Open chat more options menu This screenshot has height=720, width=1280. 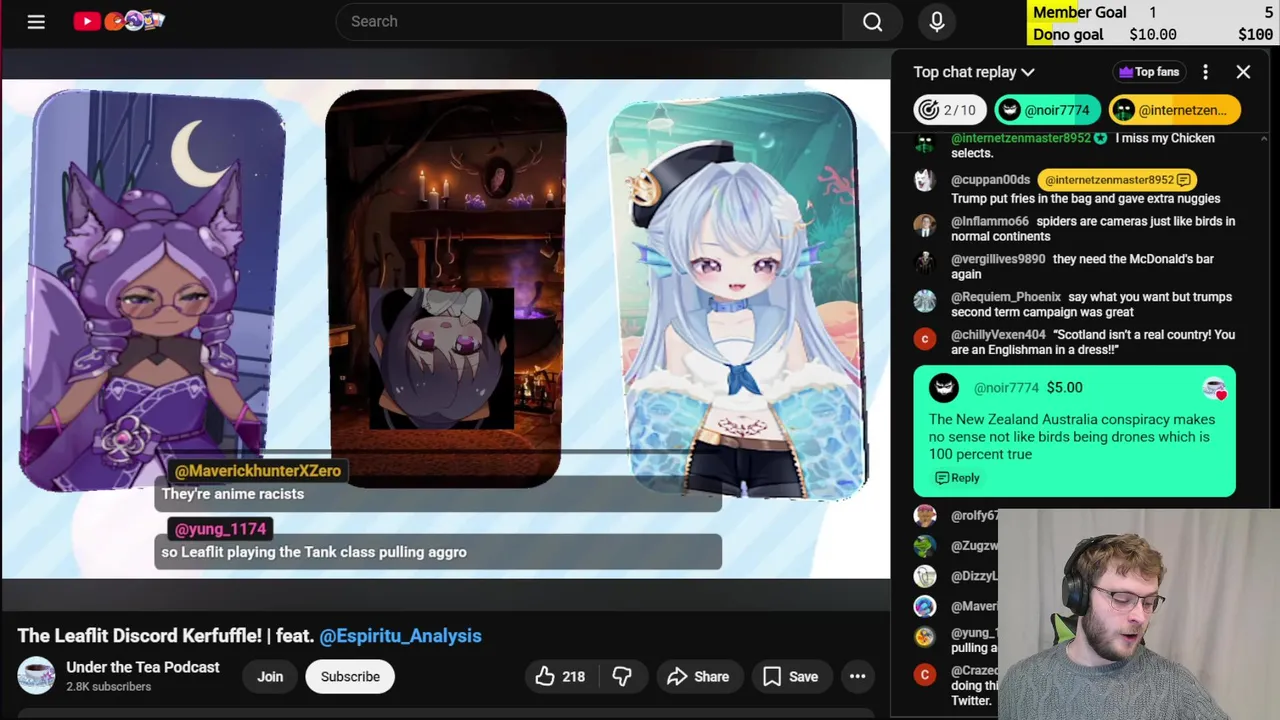point(1205,72)
